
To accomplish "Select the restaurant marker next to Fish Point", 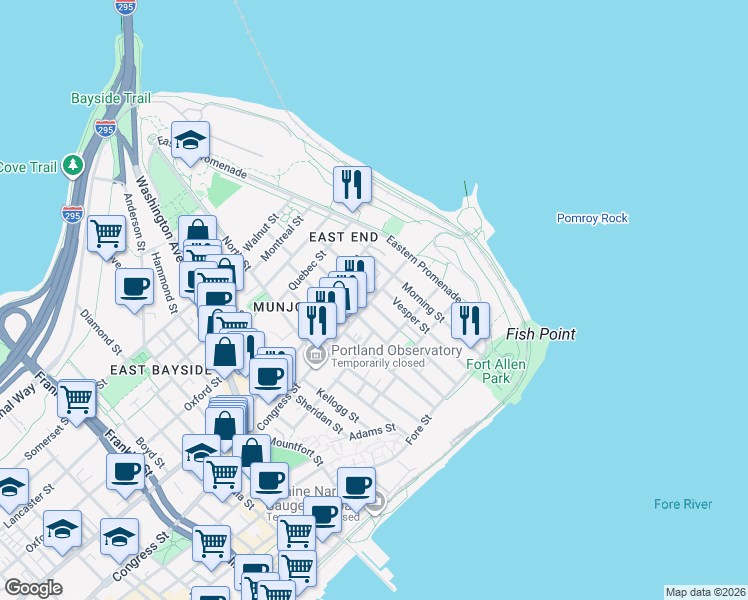I will (x=470, y=322).
